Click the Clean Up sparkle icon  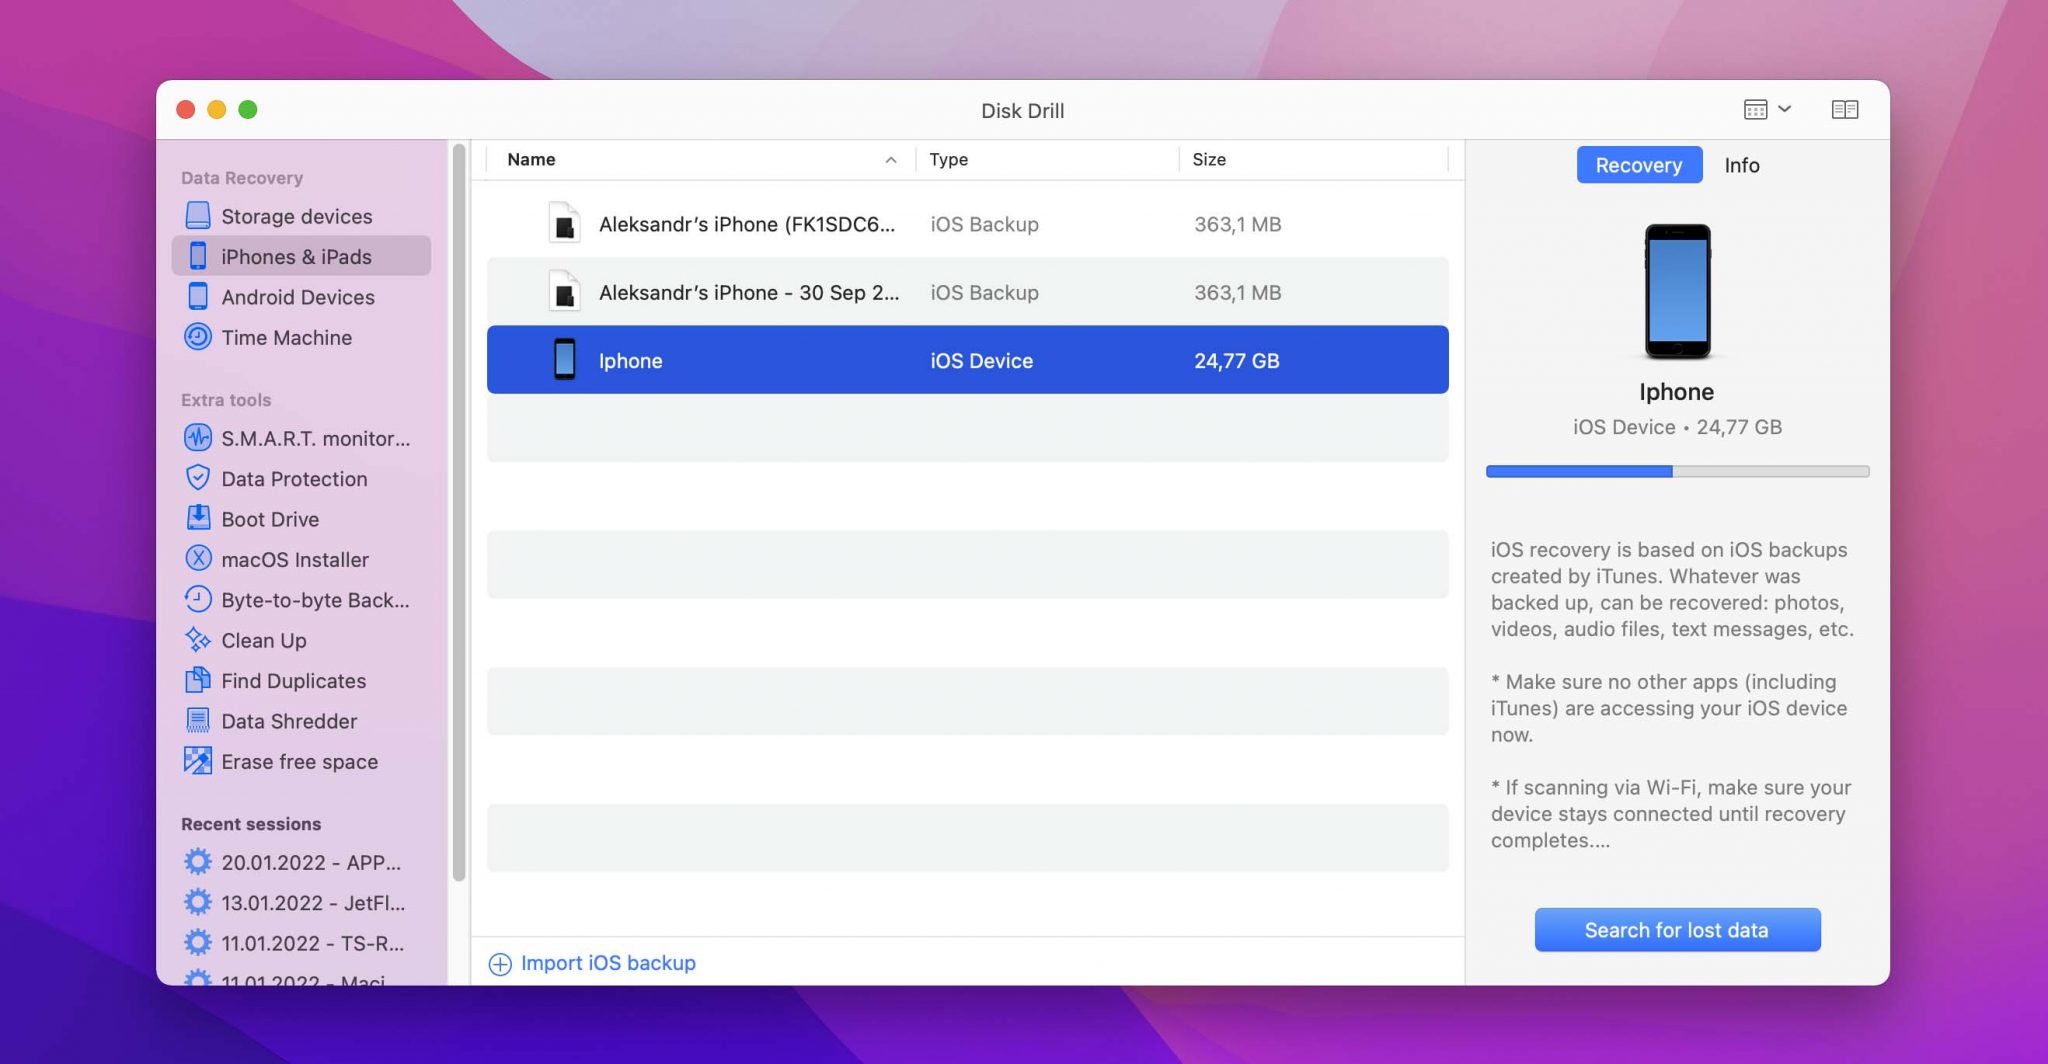click(x=198, y=640)
